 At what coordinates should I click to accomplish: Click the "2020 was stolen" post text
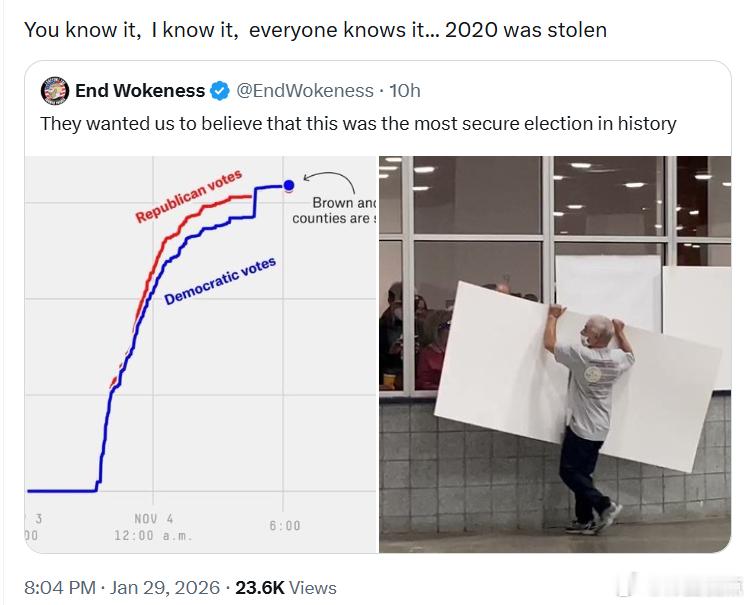pyautogui.click(x=315, y=30)
